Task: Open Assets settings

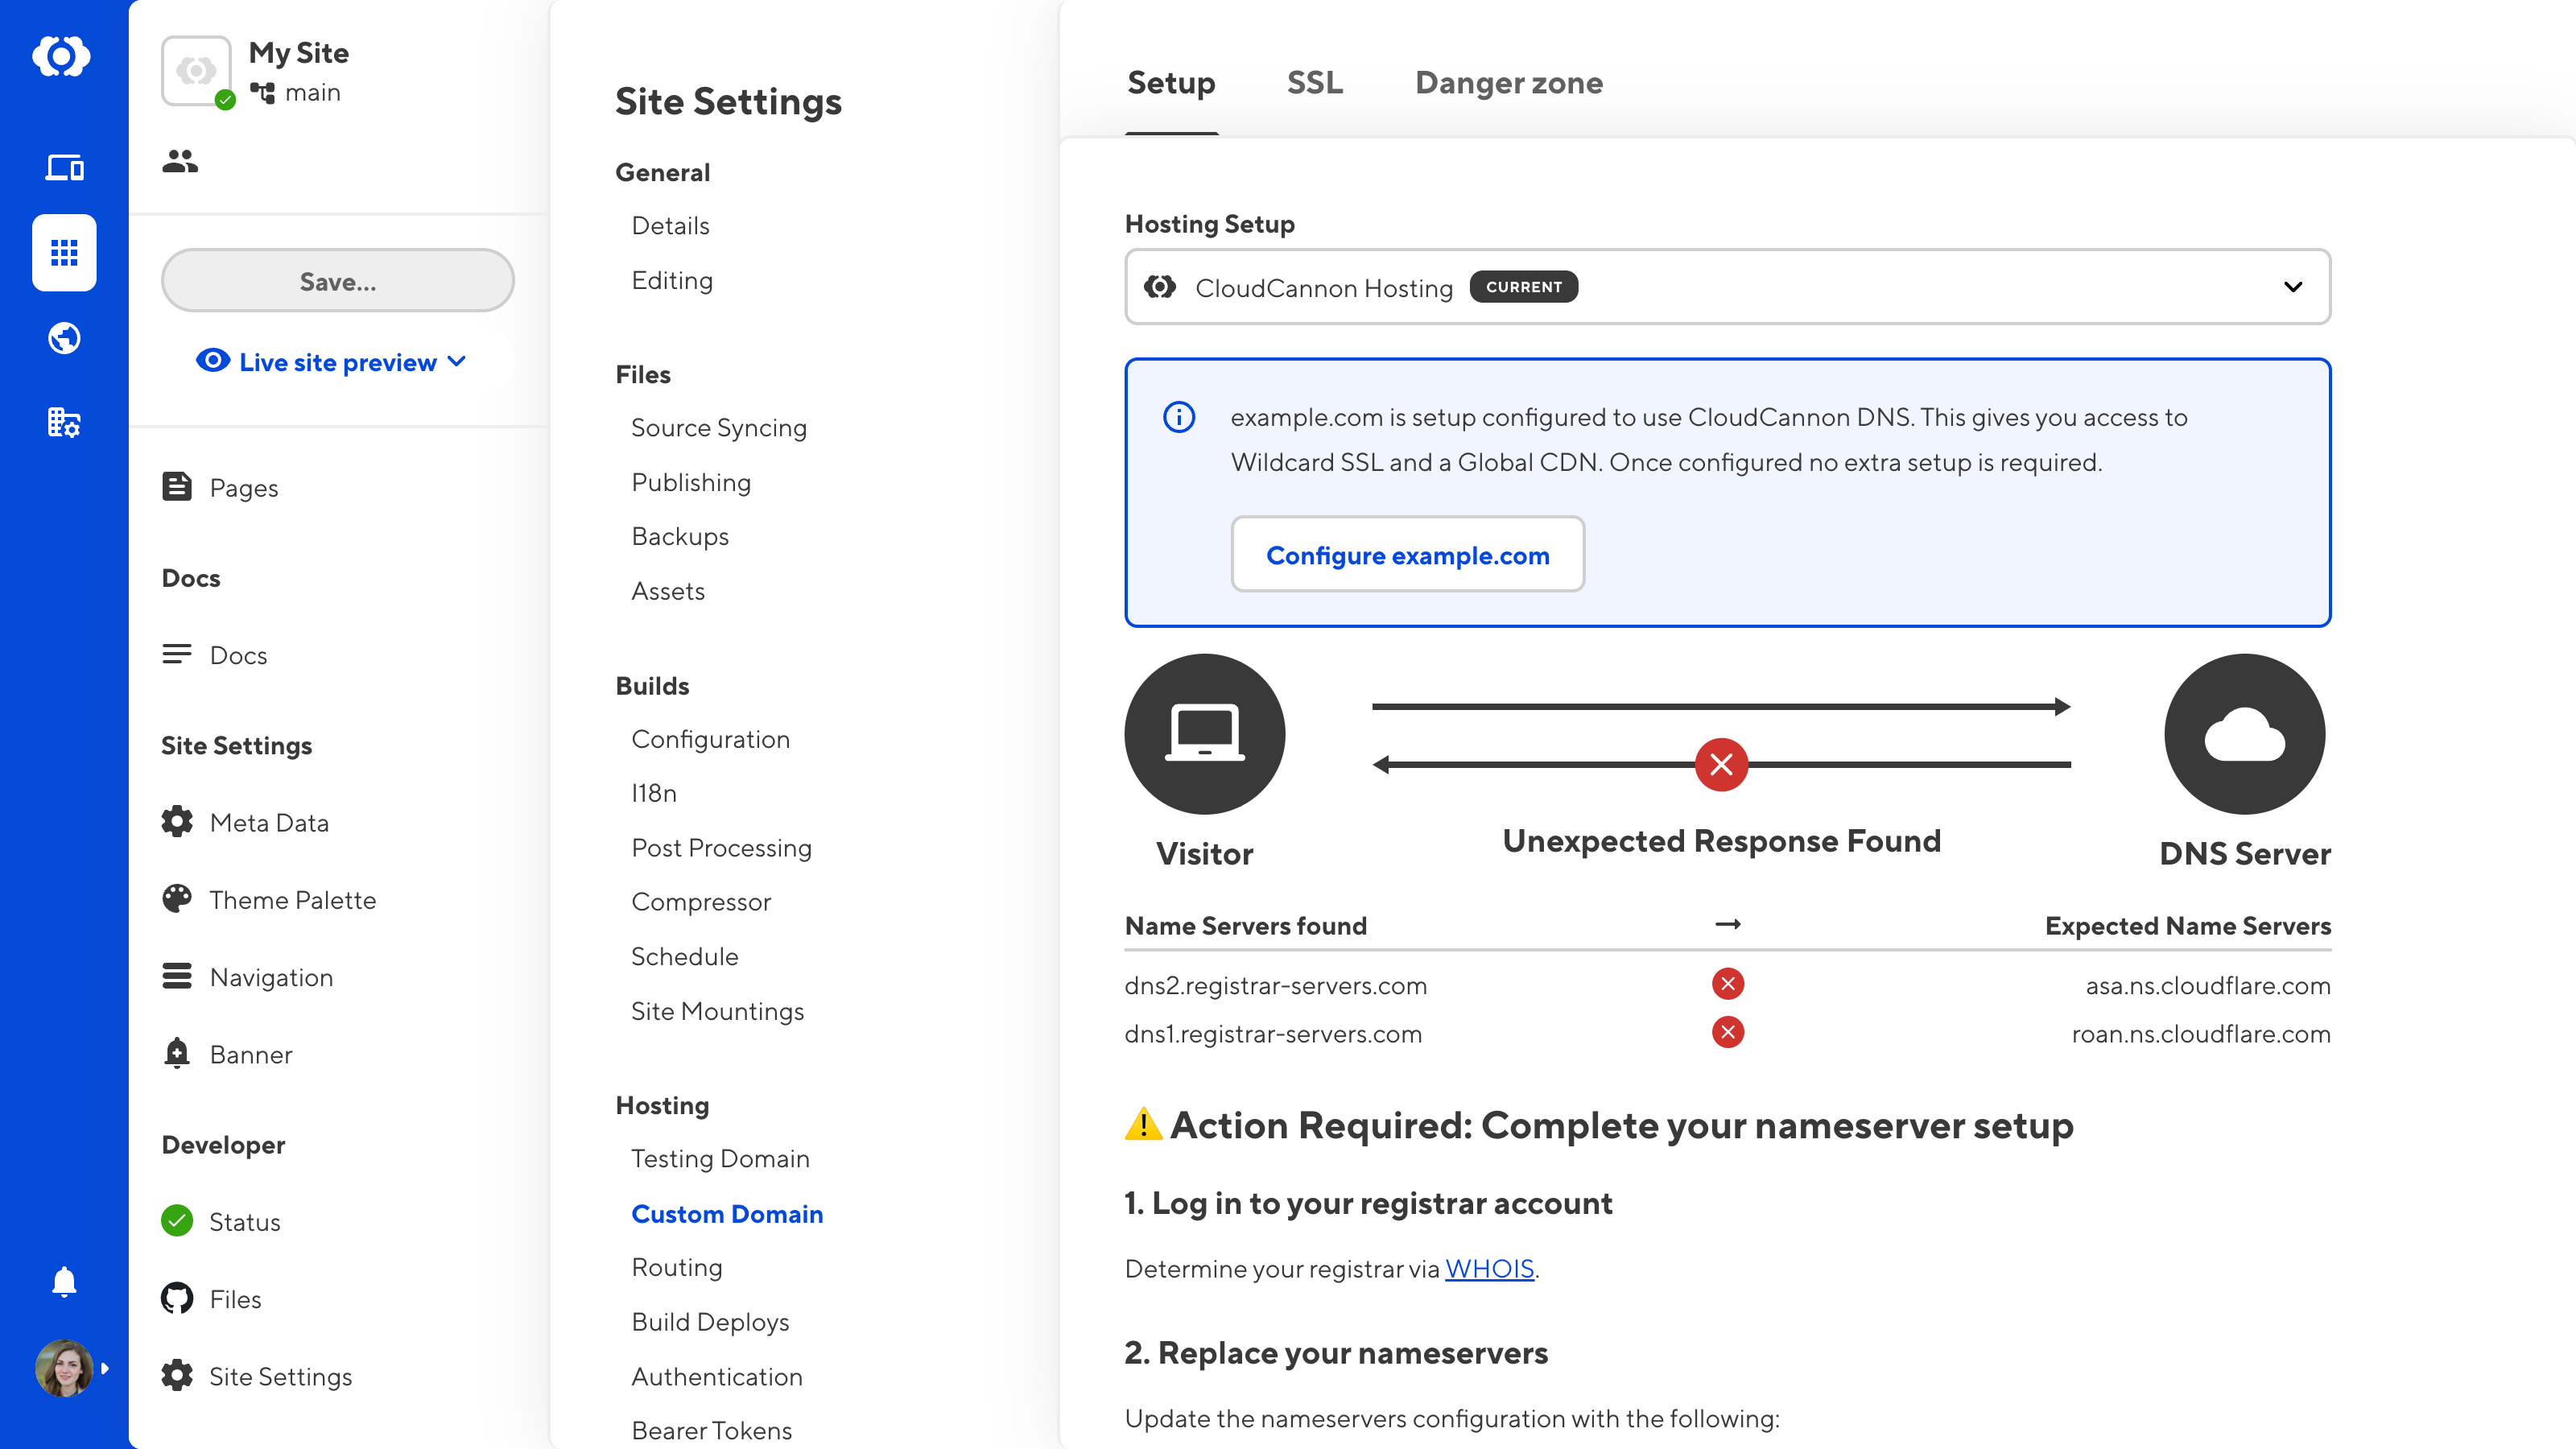Action: (668, 591)
